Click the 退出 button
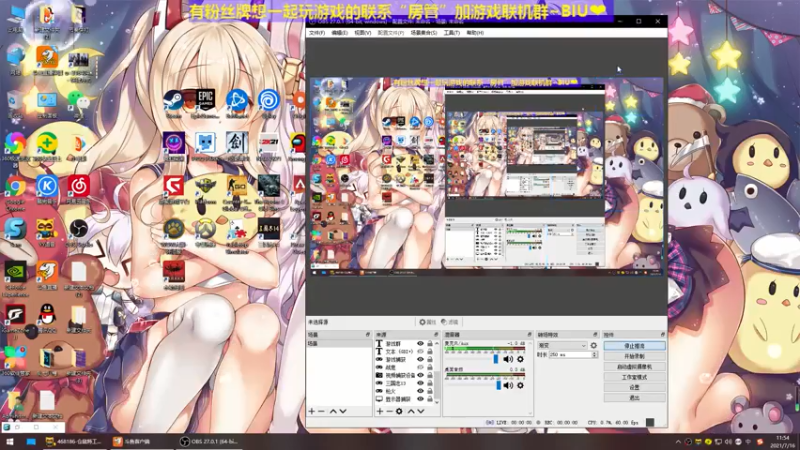This screenshot has height=450, width=800. tap(635, 397)
